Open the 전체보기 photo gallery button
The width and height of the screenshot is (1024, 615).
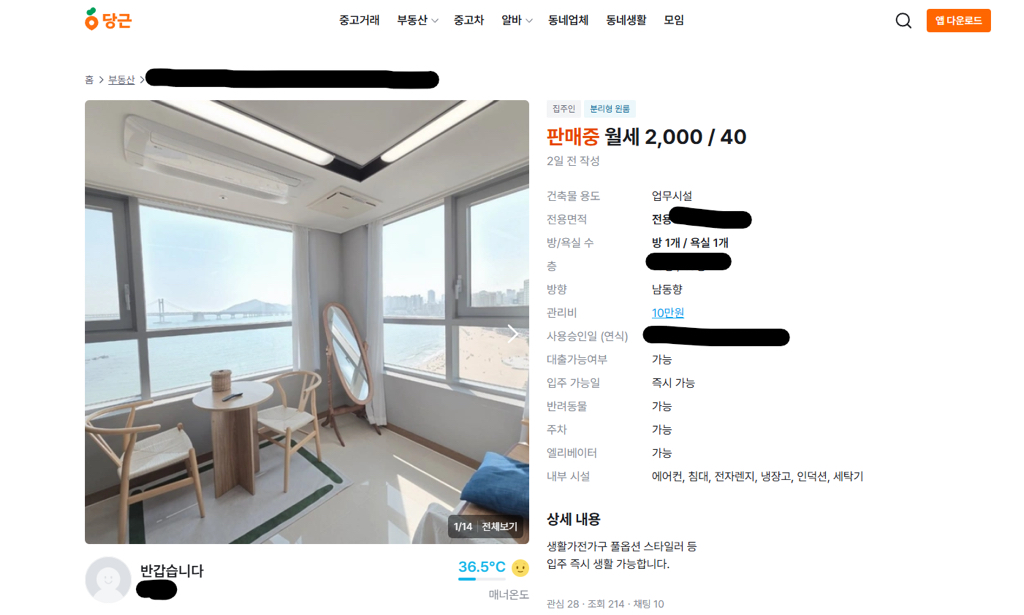pos(500,526)
